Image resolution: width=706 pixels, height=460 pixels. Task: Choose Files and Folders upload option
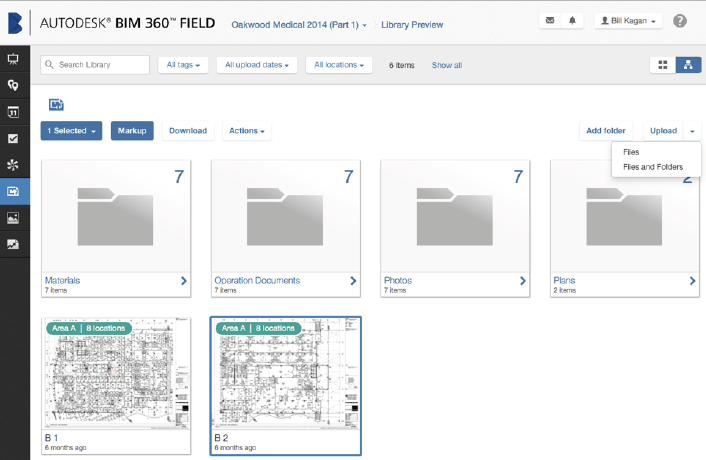(x=653, y=167)
